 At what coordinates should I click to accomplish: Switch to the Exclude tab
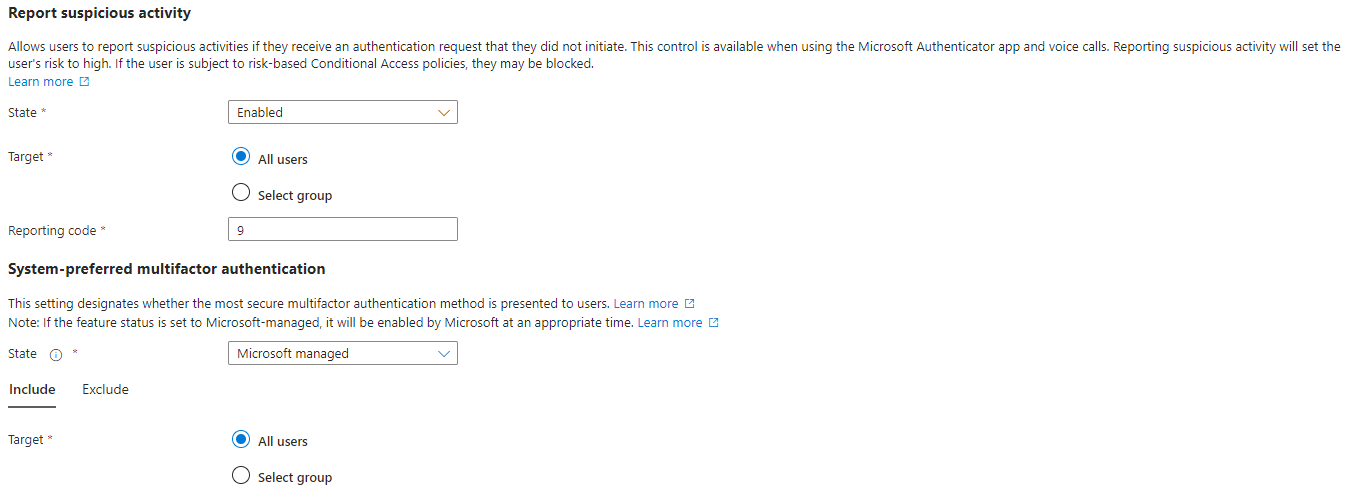(x=105, y=389)
